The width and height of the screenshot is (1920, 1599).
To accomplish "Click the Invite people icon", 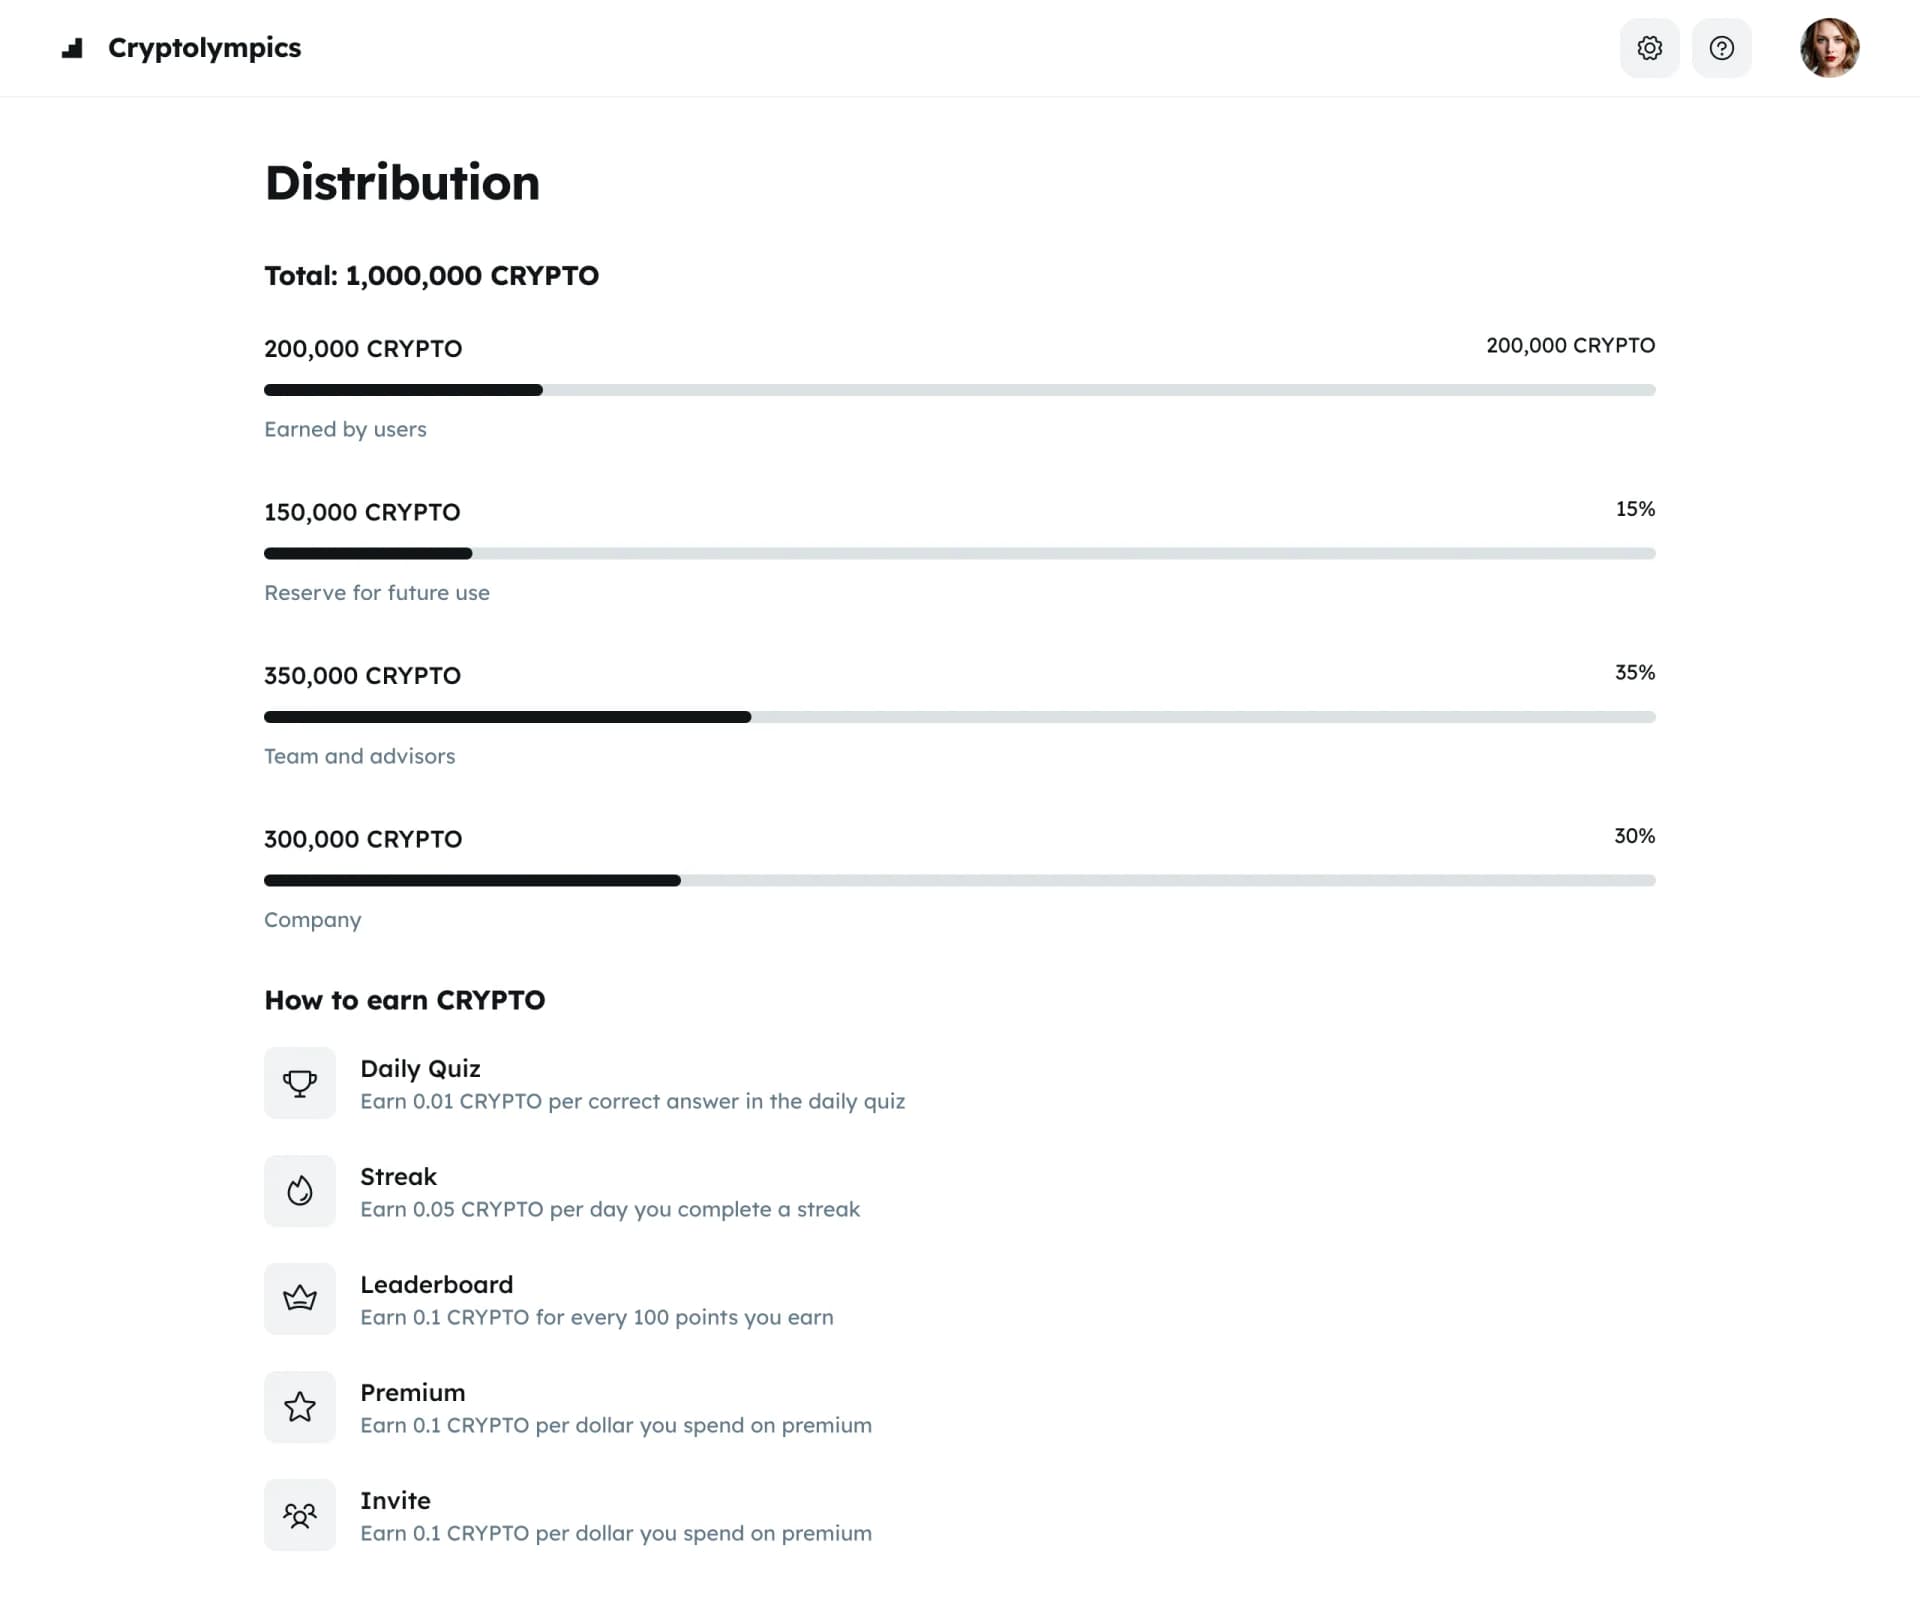I will pyautogui.click(x=299, y=1515).
